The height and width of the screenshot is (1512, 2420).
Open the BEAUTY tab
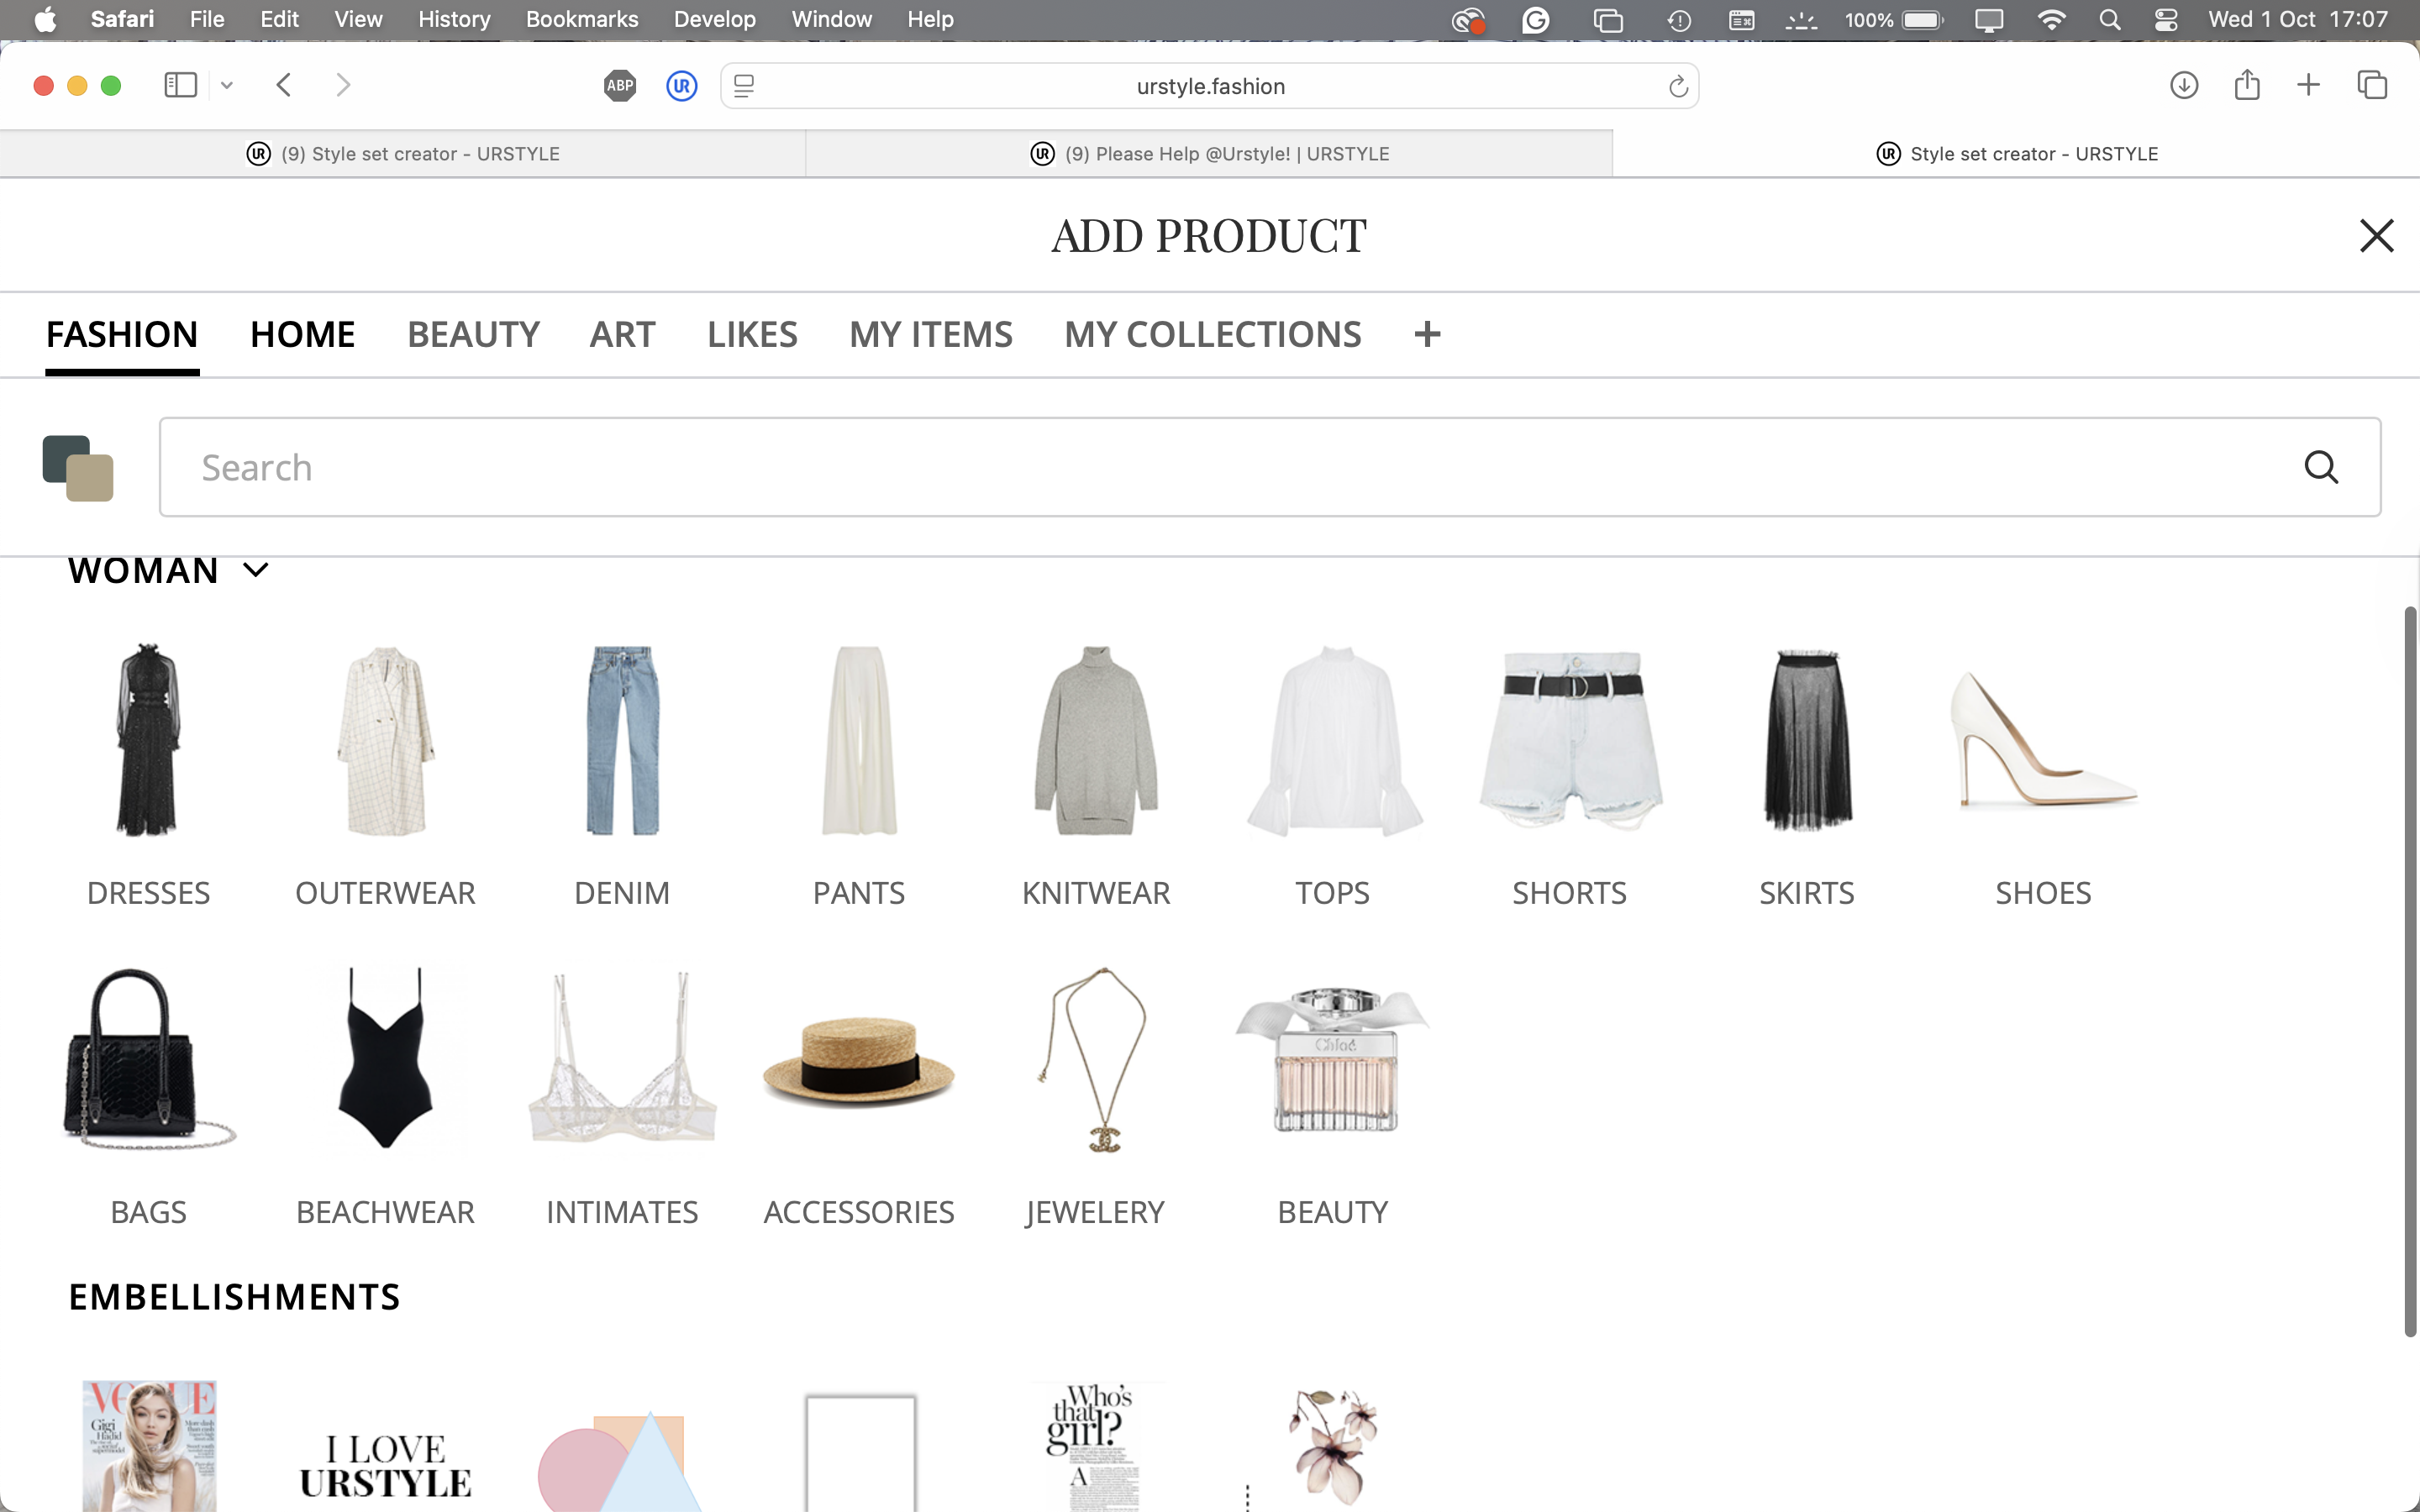coord(473,334)
